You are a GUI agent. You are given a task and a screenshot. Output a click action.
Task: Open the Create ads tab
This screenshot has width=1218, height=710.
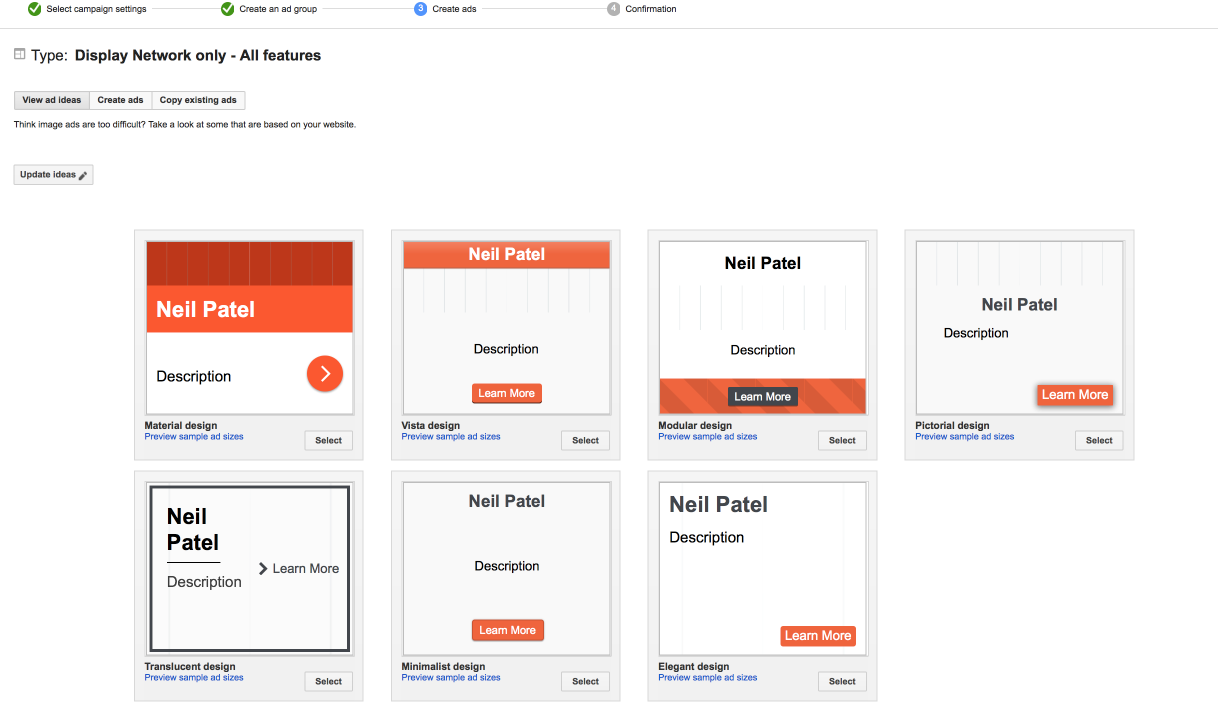coord(120,100)
